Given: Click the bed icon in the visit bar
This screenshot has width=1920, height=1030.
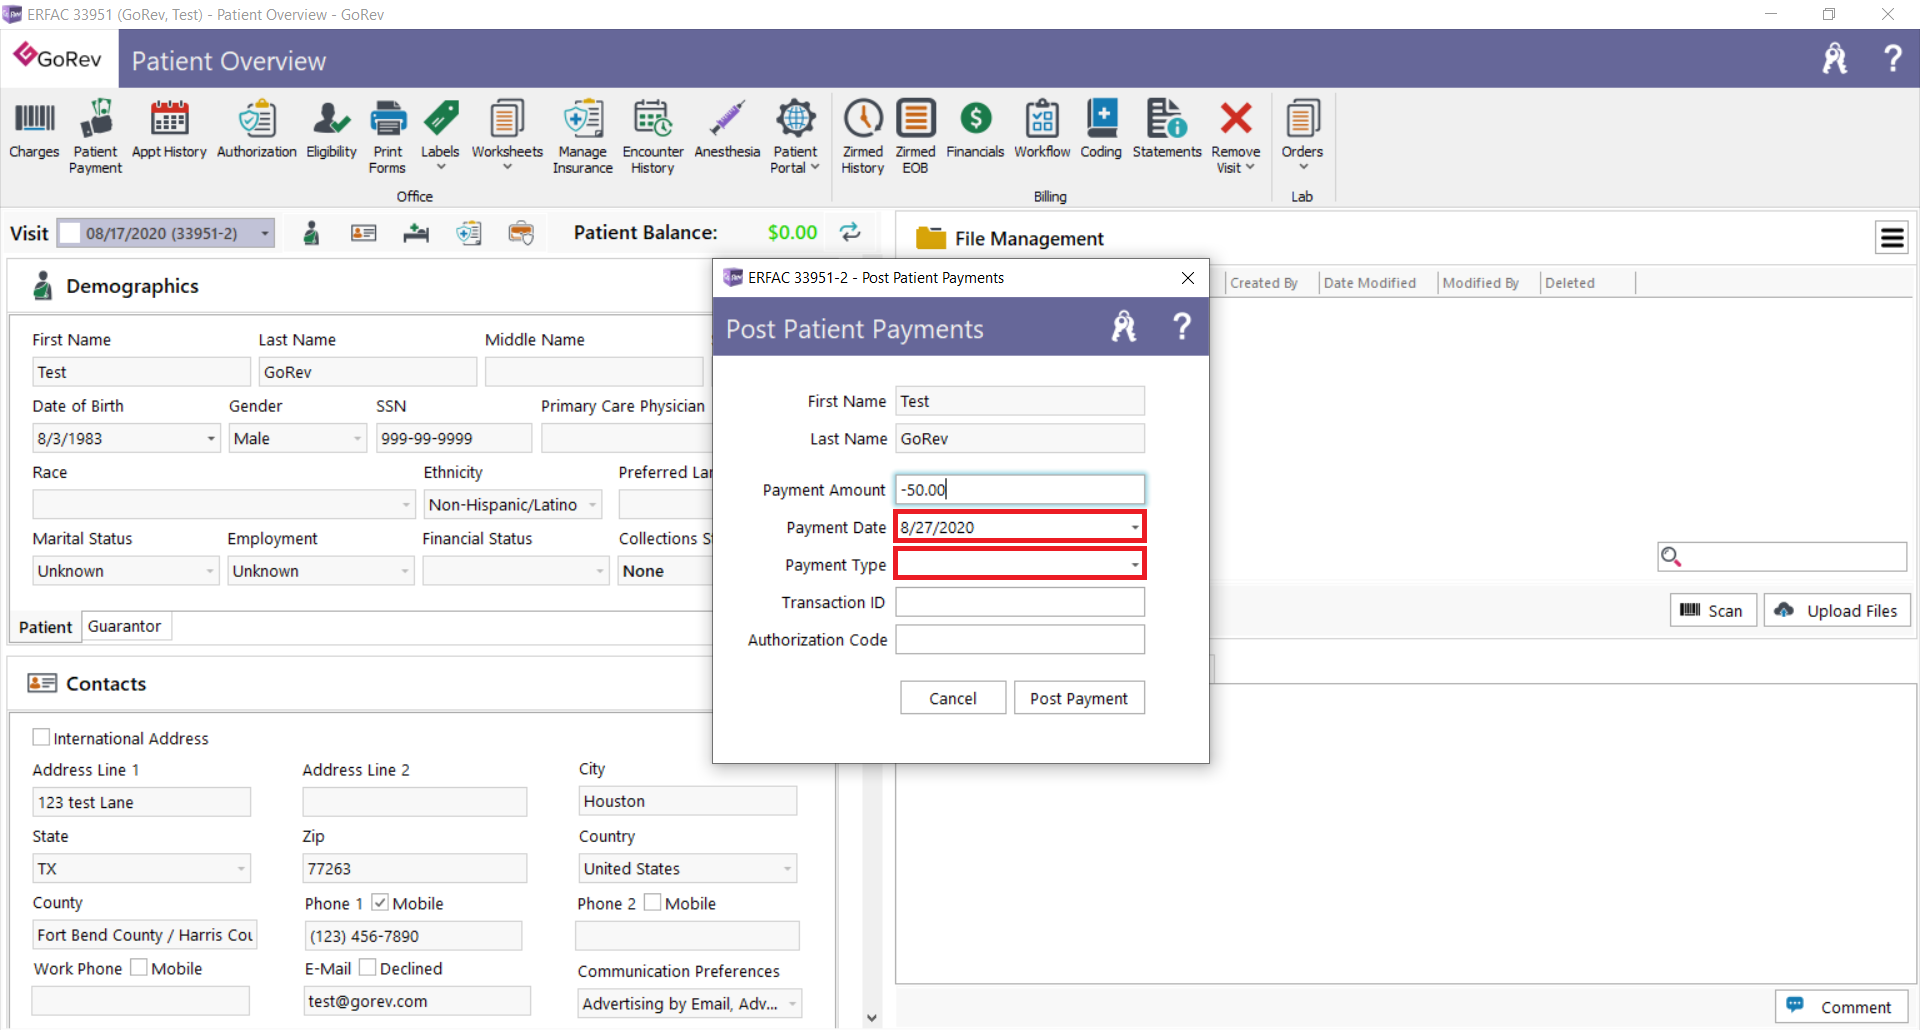Looking at the screenshot, I should click(x=416, y=233).
